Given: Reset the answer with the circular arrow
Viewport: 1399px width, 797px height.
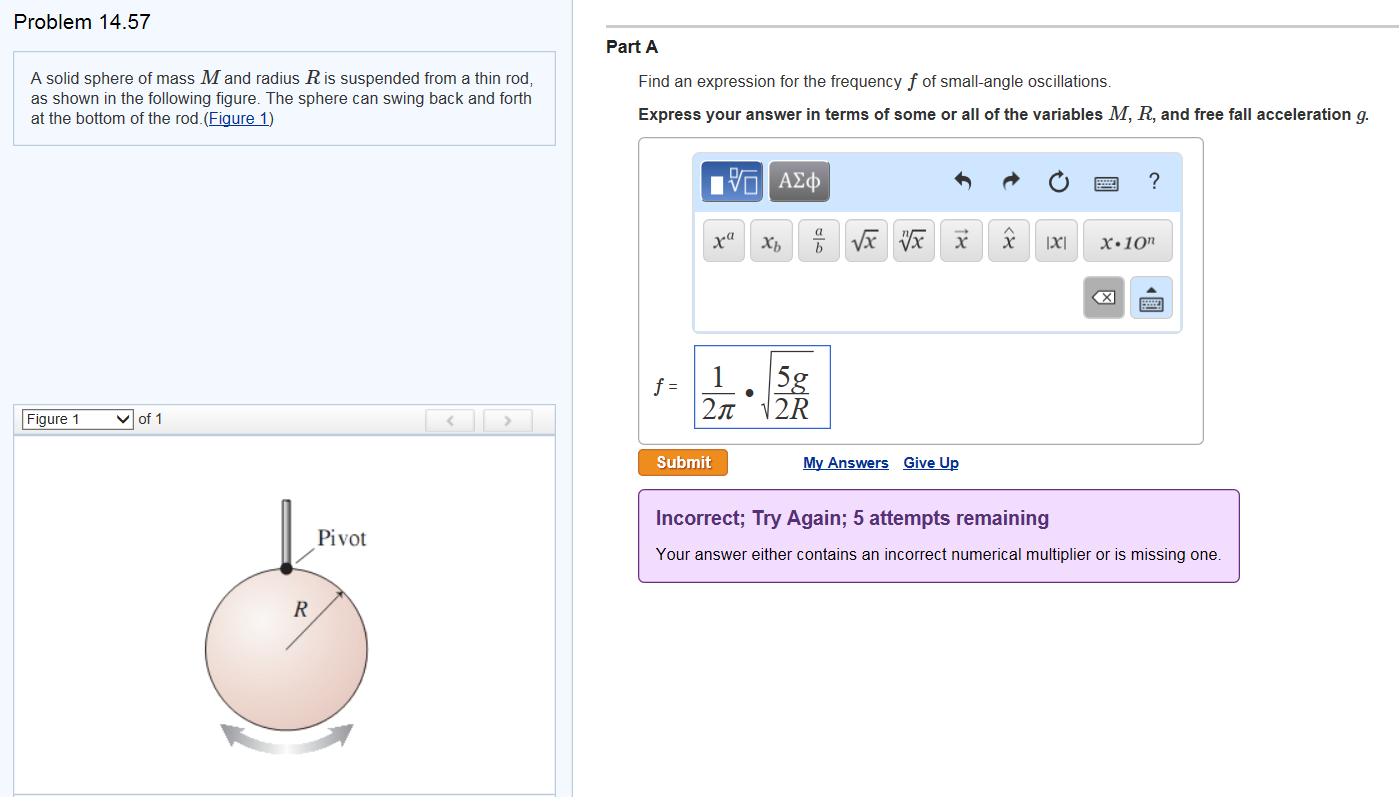Looking at the screenshot, I should pyautogui.click(x=1058, y=181).
